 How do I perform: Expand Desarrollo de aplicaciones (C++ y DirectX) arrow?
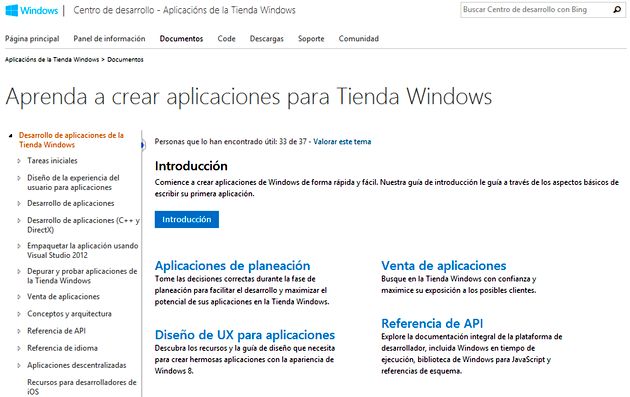tap(19, 220)
